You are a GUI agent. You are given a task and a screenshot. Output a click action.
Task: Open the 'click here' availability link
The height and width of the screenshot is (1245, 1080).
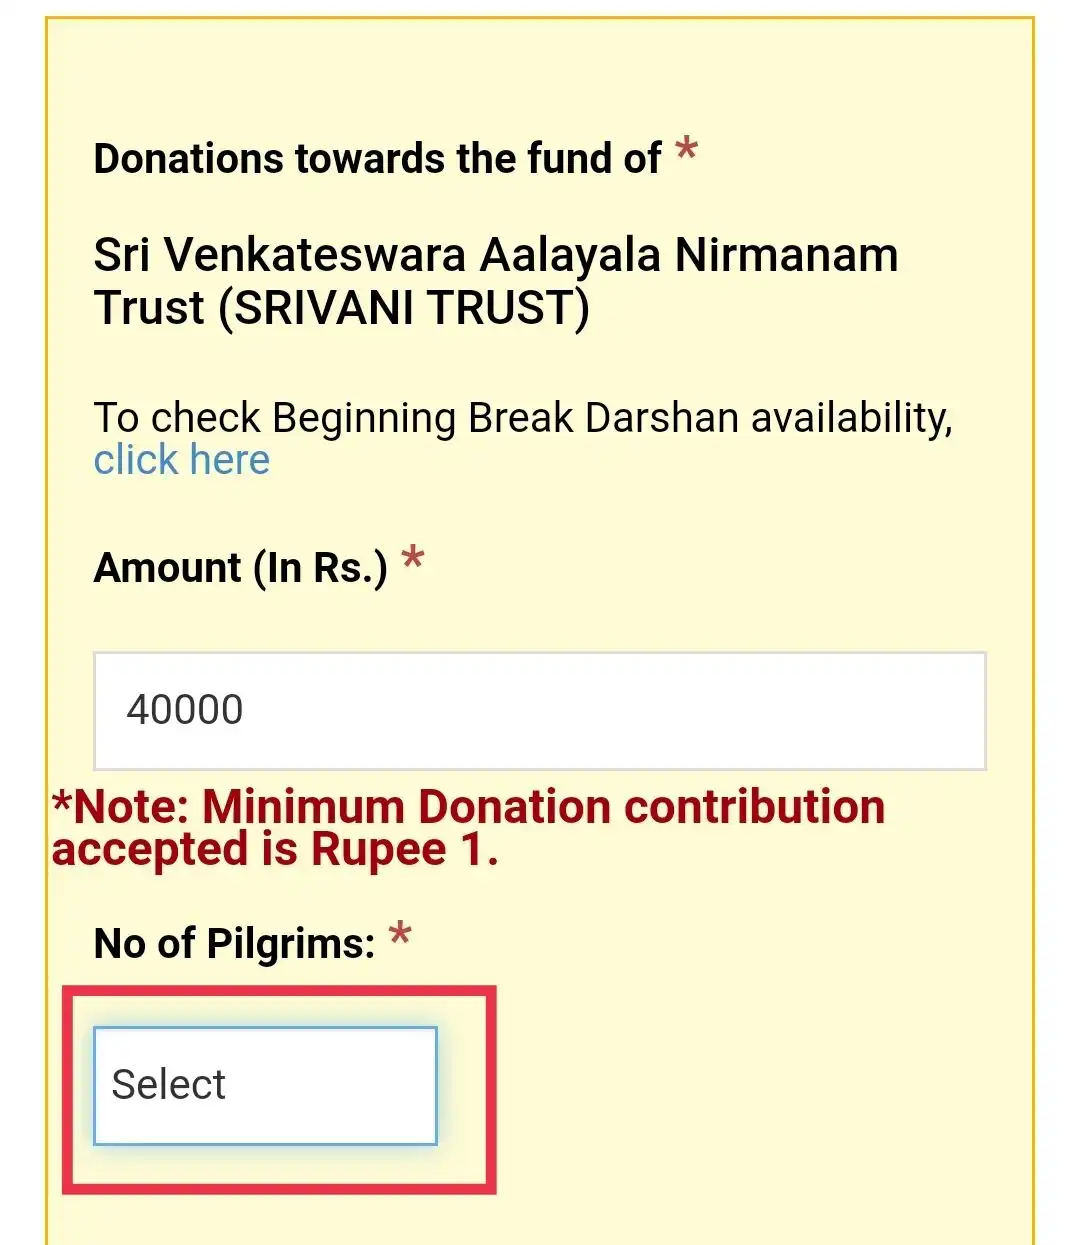[x=181, y=460]
